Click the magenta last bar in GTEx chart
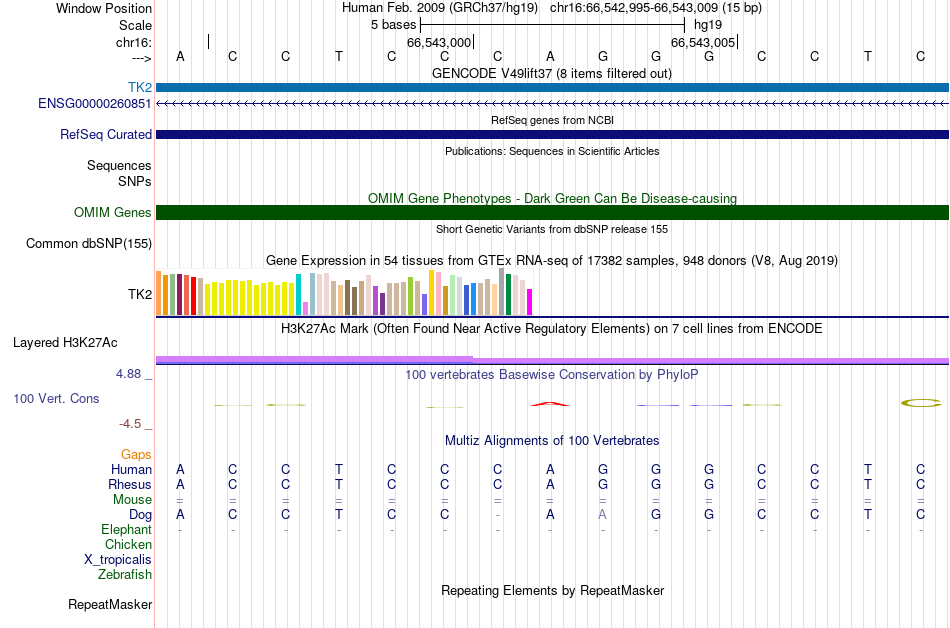950x628 pixels. [529, 302]
